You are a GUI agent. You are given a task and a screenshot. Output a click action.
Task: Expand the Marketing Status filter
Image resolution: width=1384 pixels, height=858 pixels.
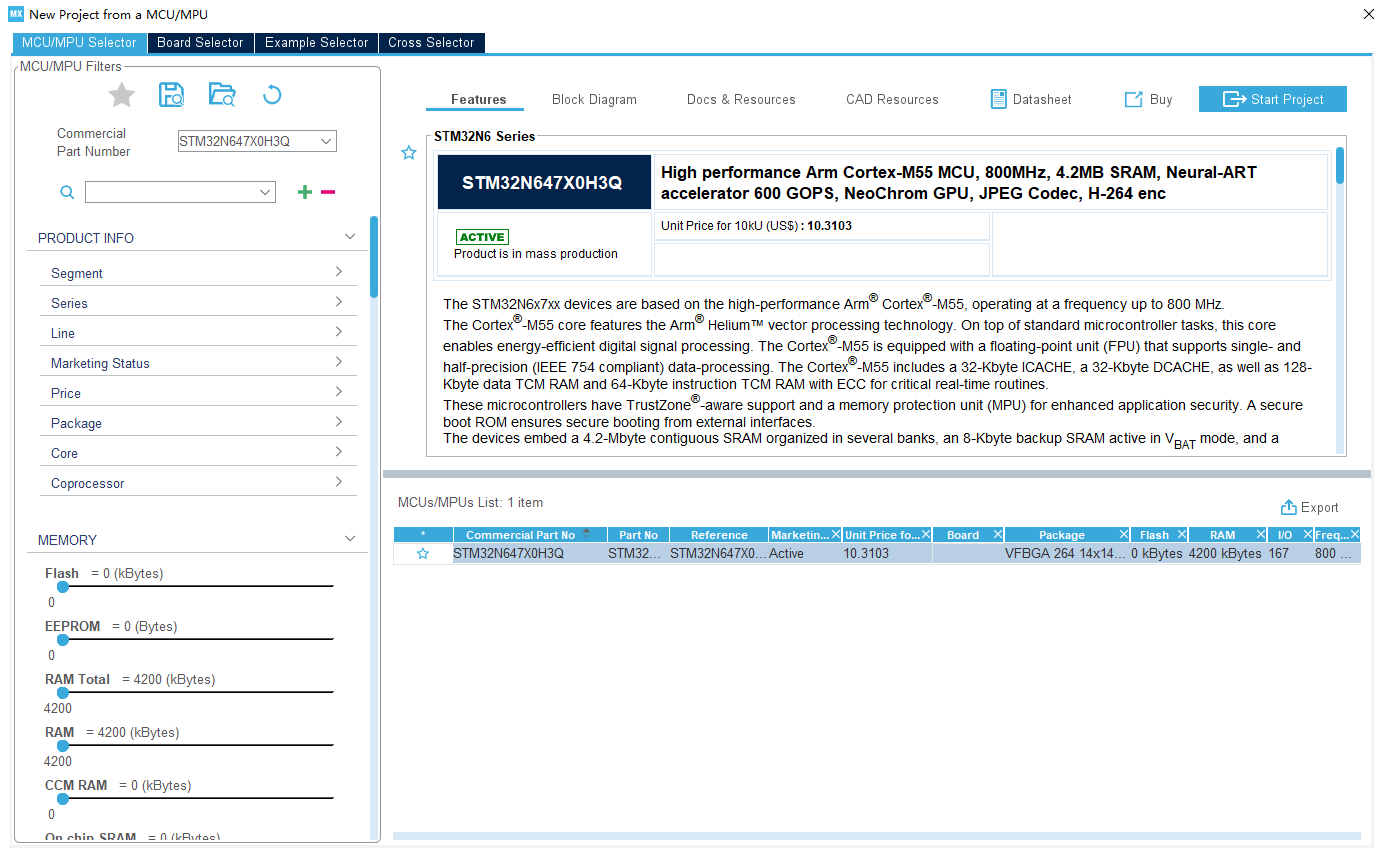[x=339, y=362]
